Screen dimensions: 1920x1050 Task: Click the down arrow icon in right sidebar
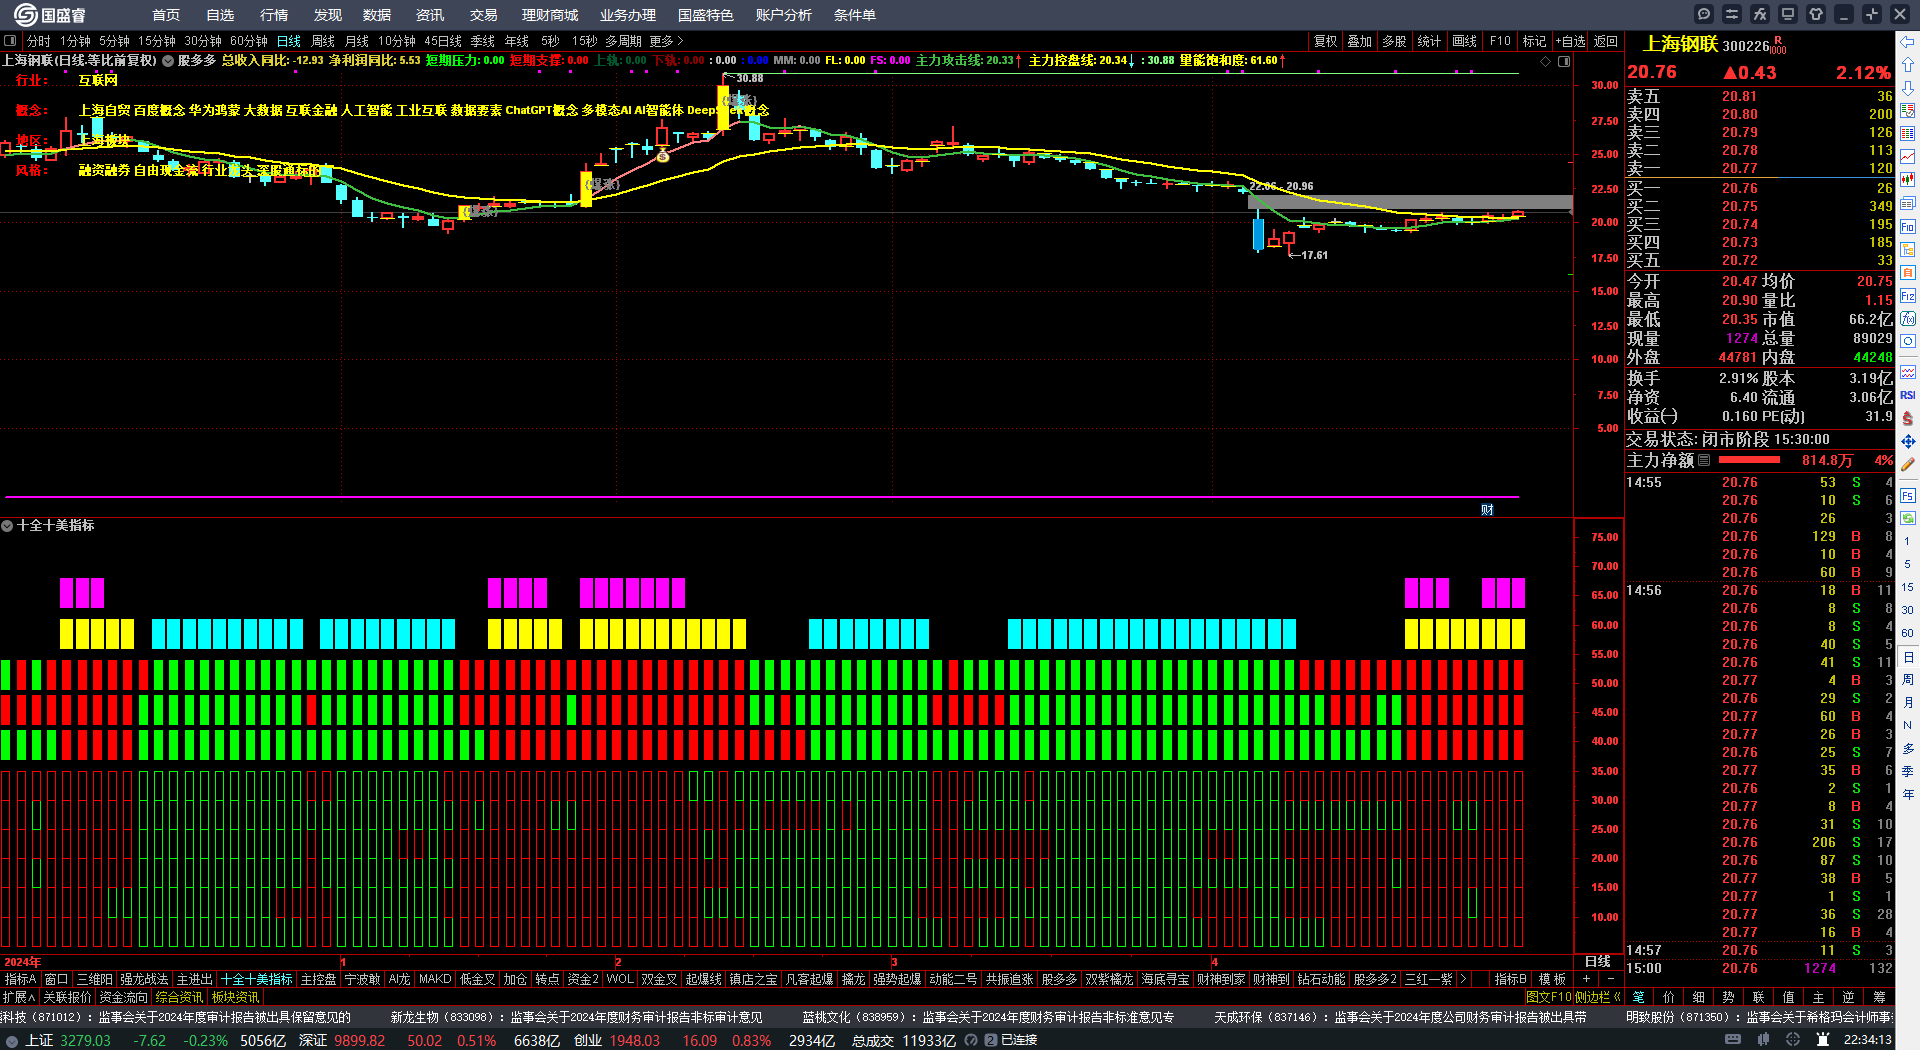1908,87
